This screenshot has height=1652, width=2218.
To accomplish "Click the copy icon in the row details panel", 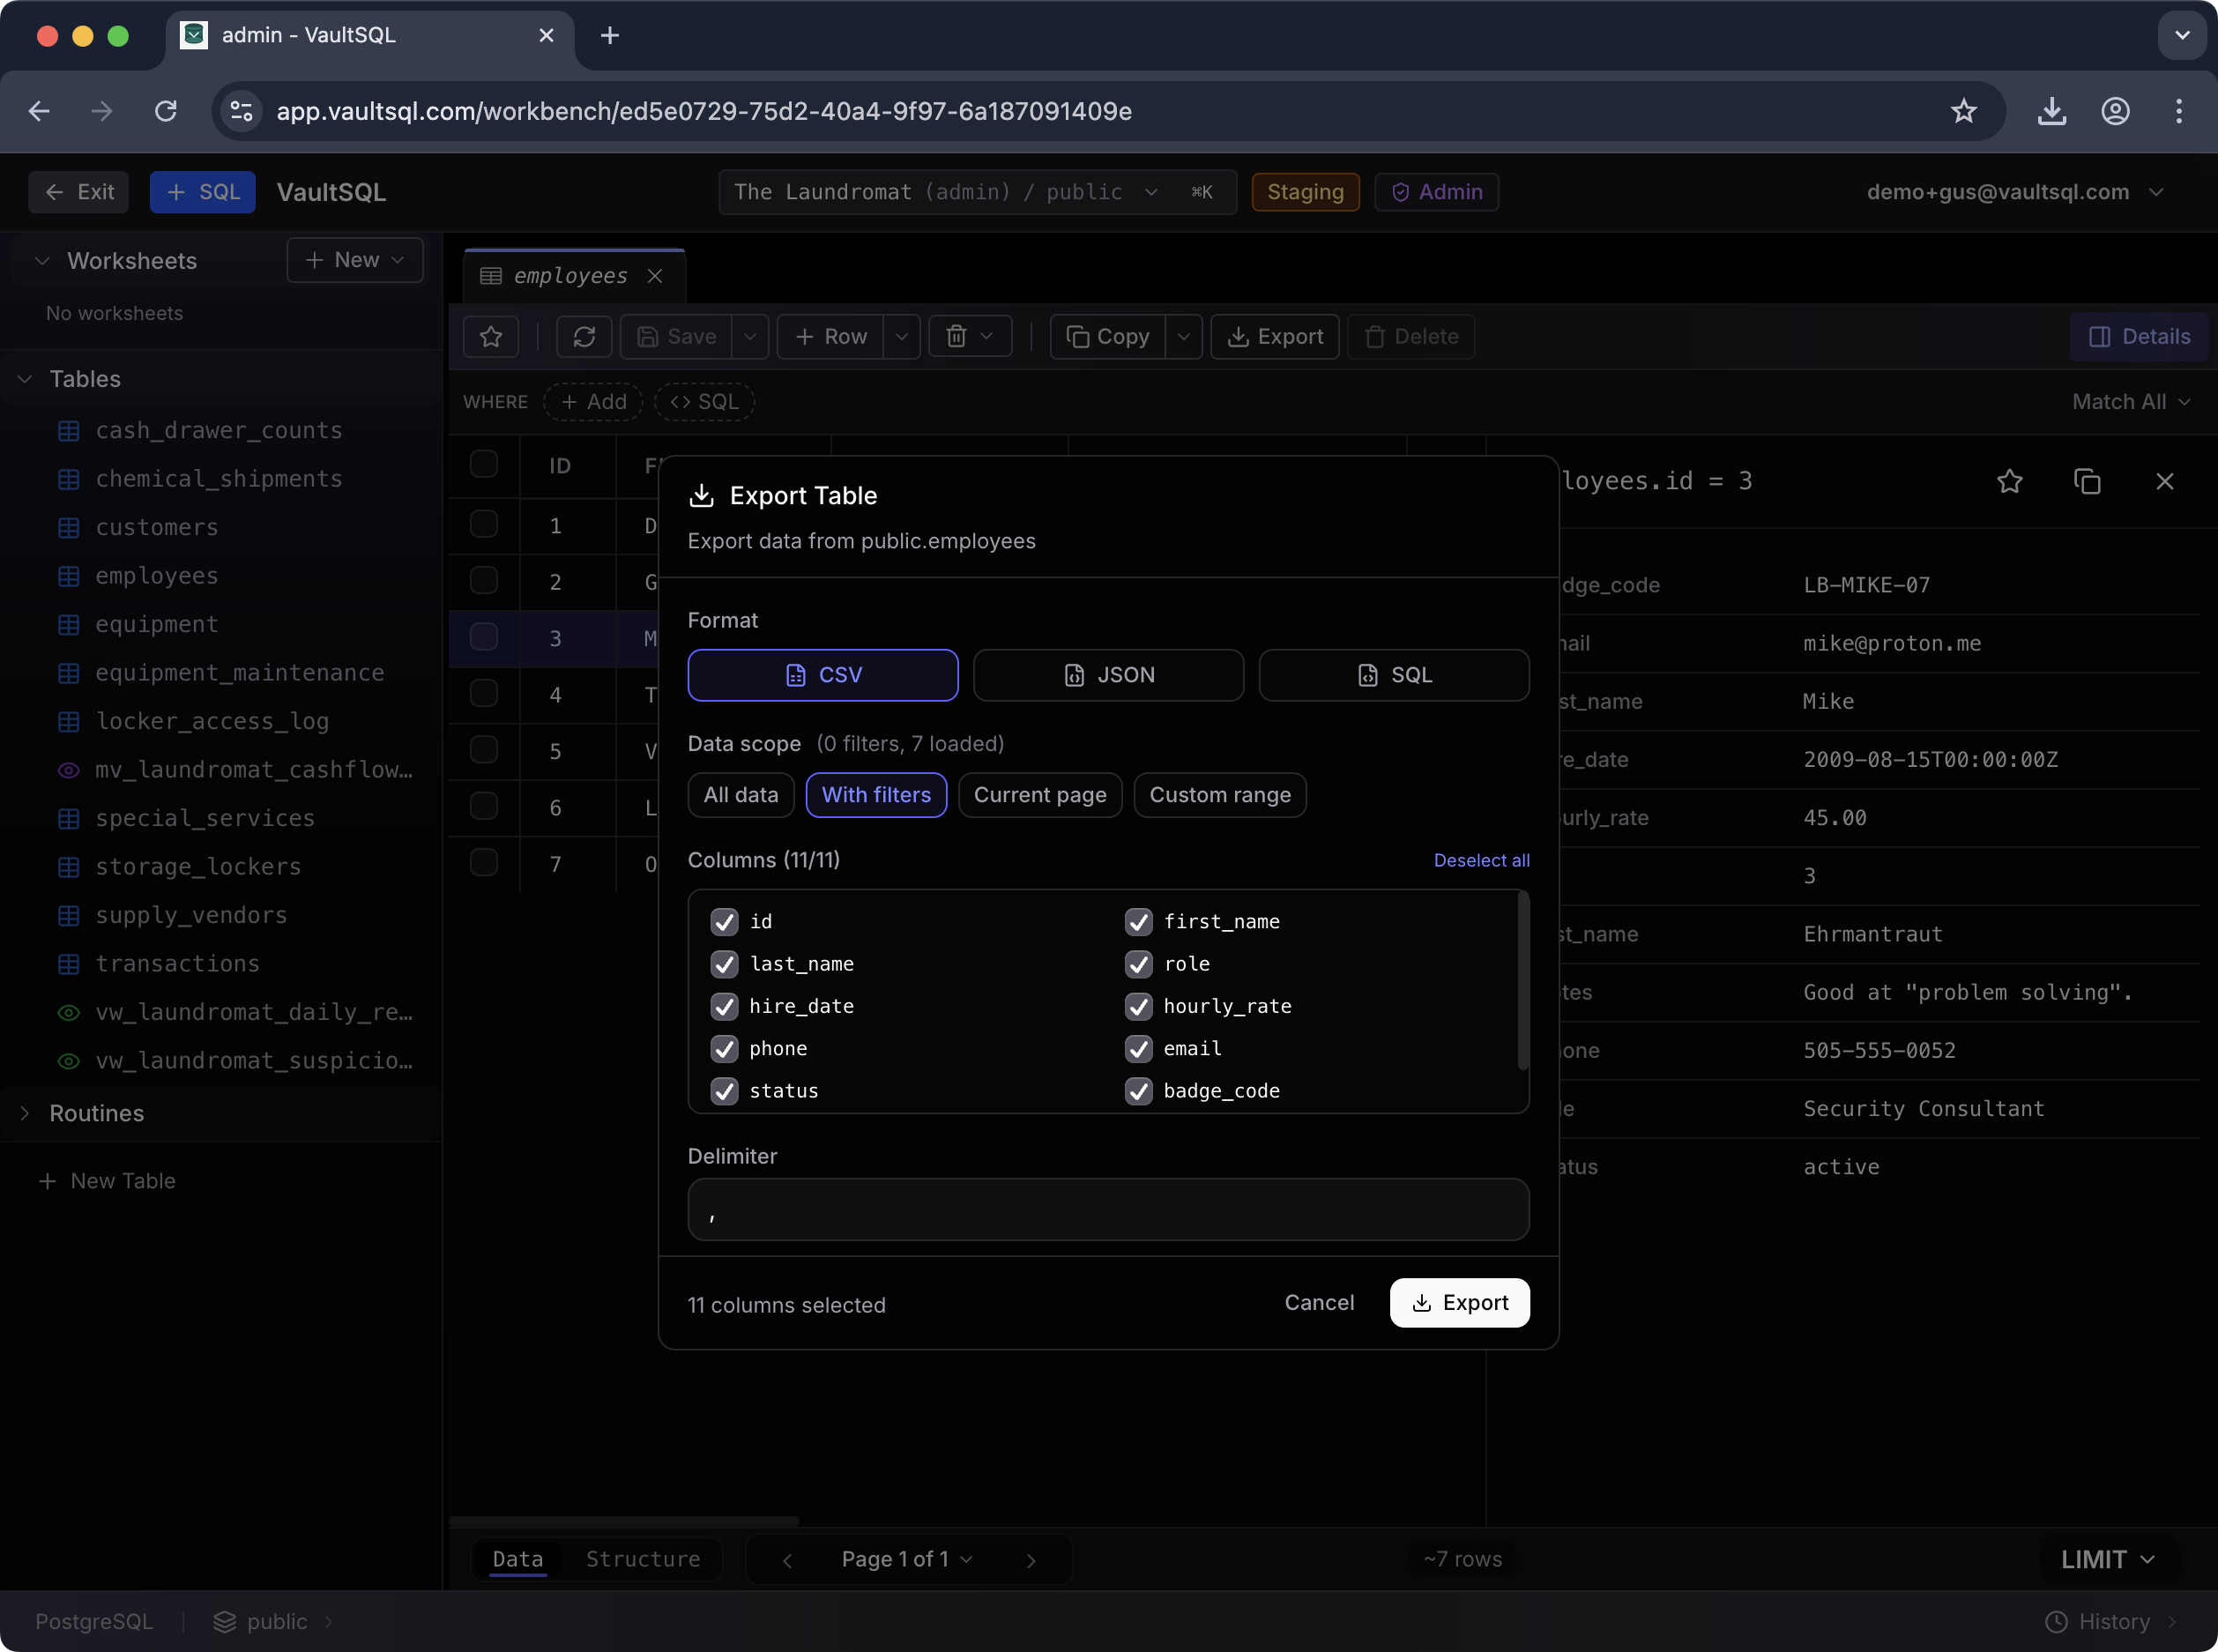I will click(2087, 482).
